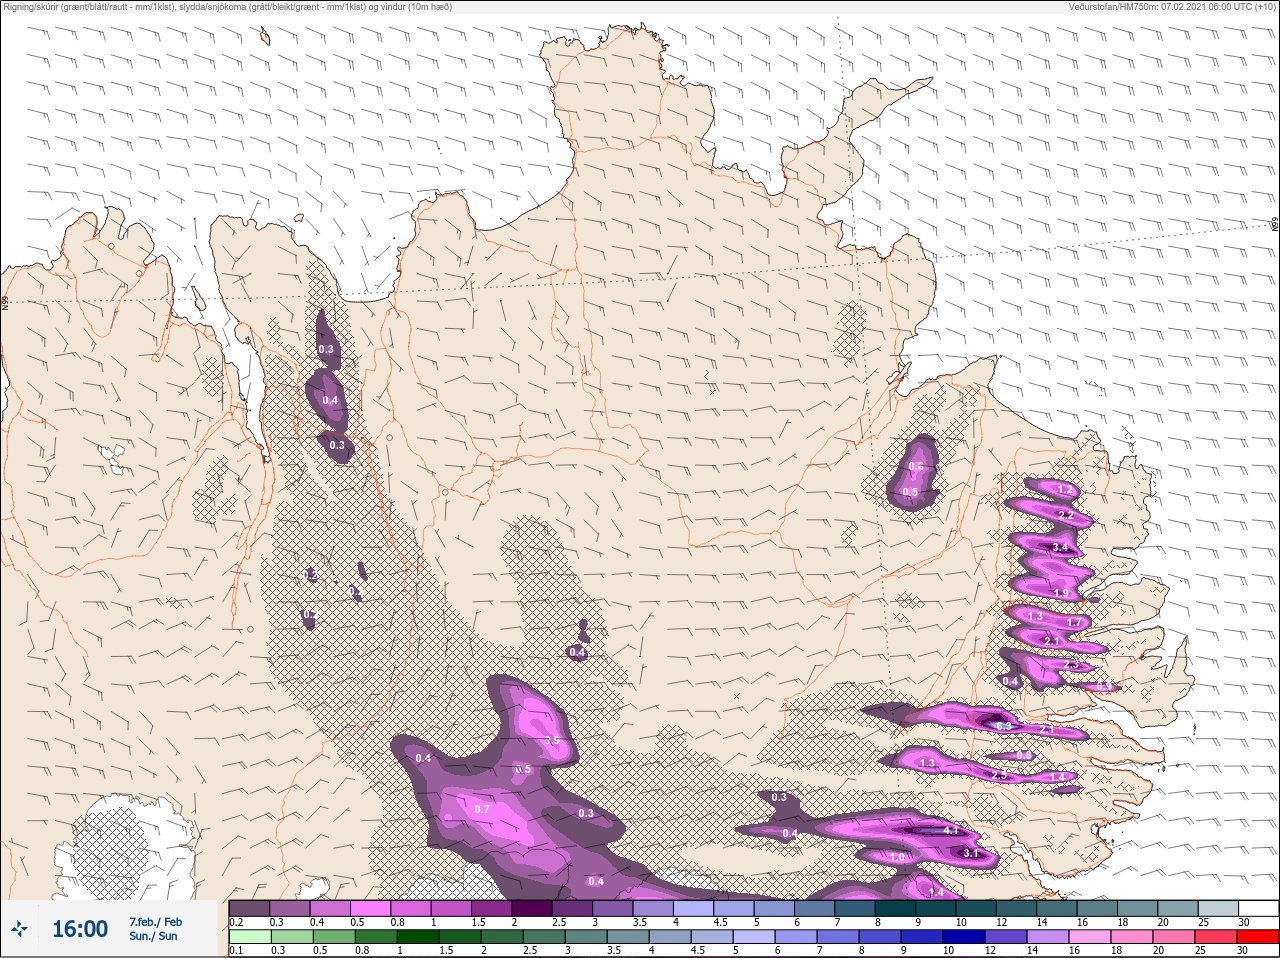Pick the dark purple 0.2–0.3 legend swatch
Screen dimensions: 1280x958
[249, 908]
